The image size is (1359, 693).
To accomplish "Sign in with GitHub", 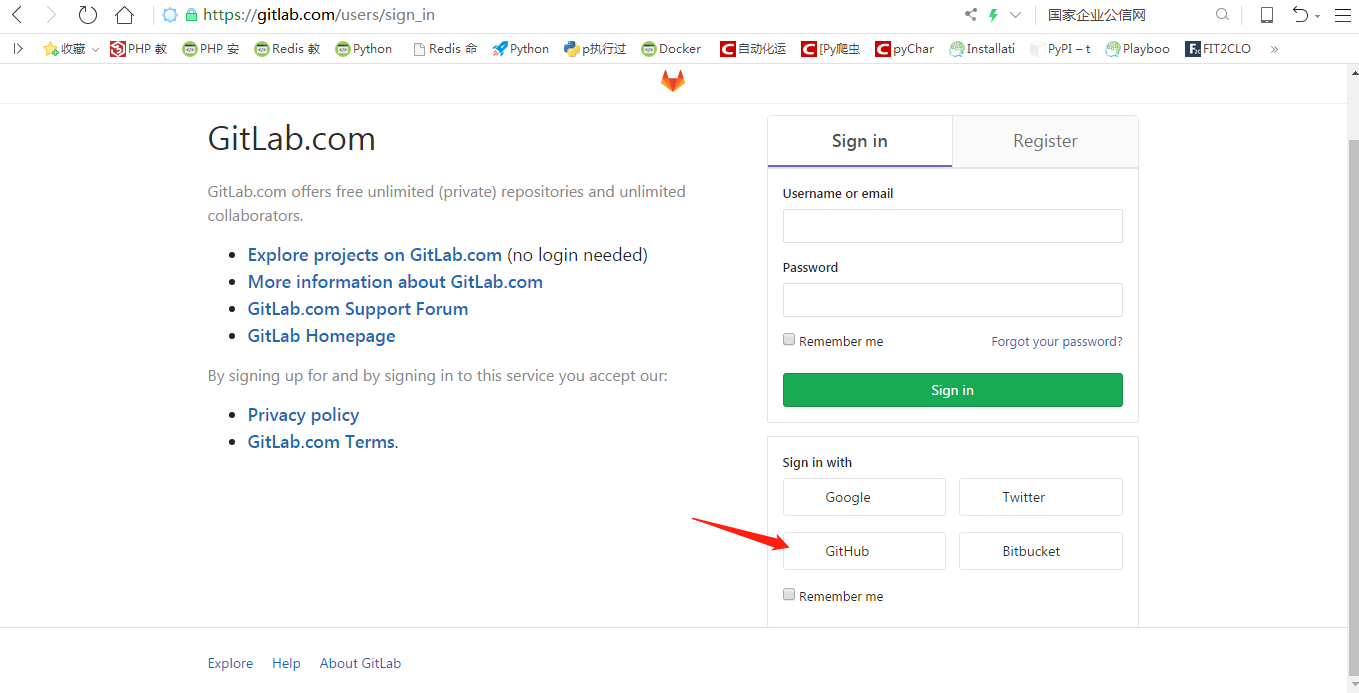I will coord(863,550).
